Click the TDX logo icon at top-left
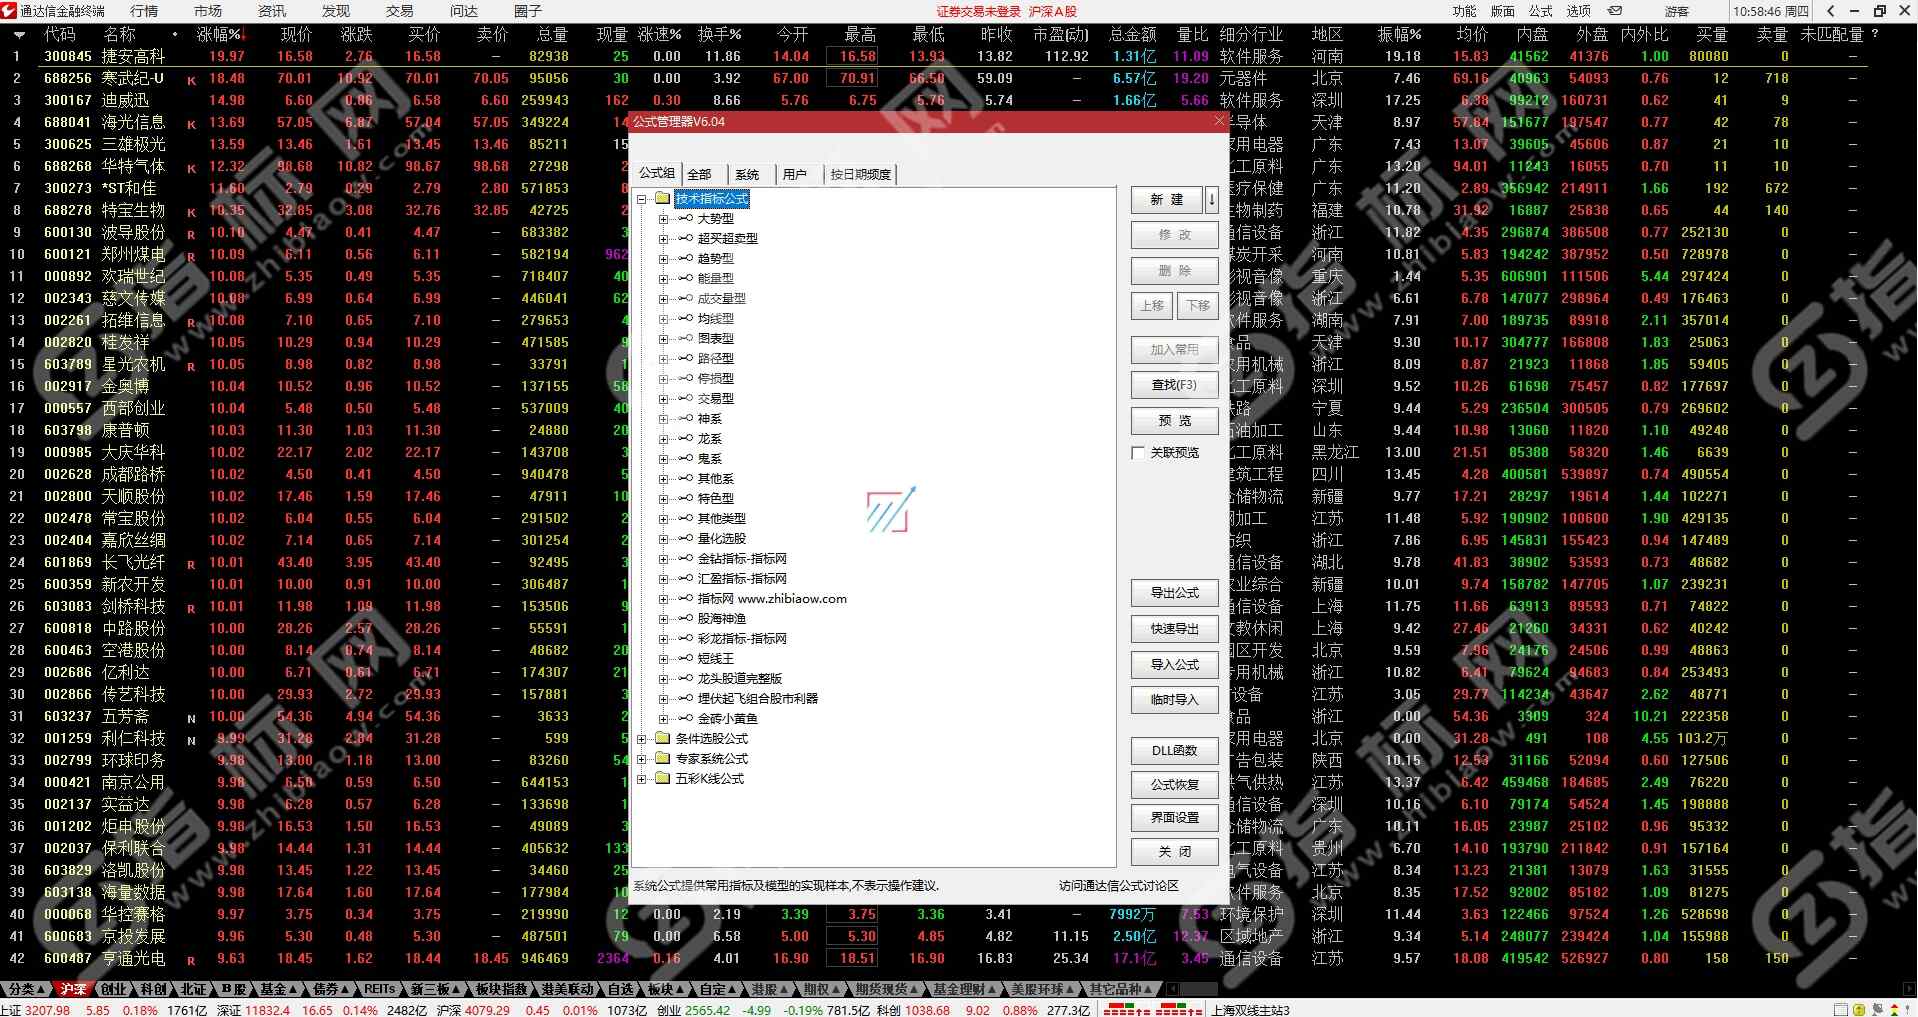The height and width of the screenshot is (1017, 1918). [x=9, y=11]
